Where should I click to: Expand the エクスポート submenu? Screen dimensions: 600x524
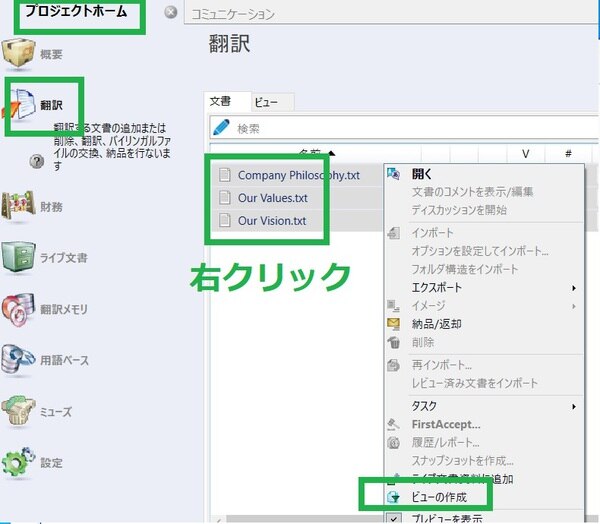[574, 288]
